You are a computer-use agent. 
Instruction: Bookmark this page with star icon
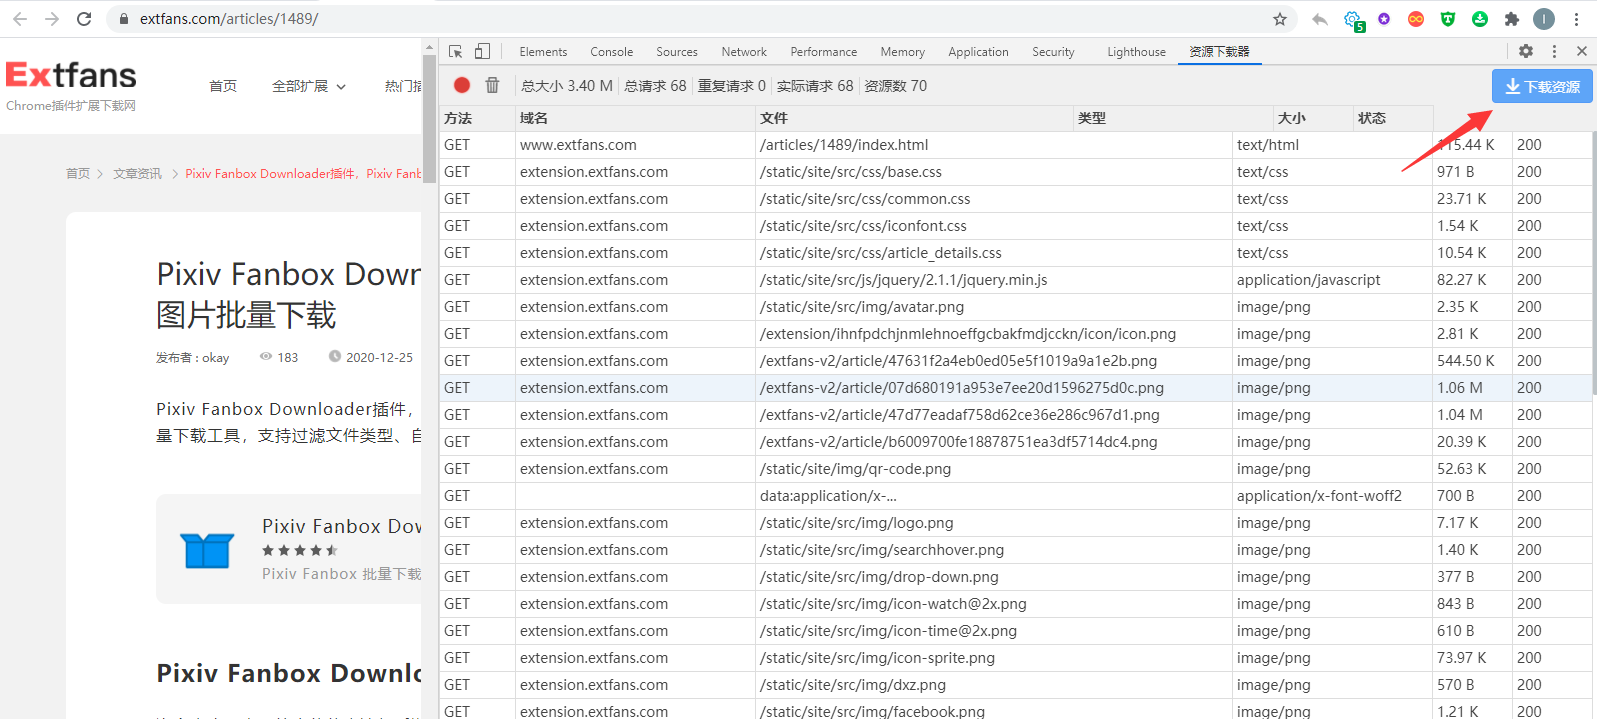pos(1280,19)
